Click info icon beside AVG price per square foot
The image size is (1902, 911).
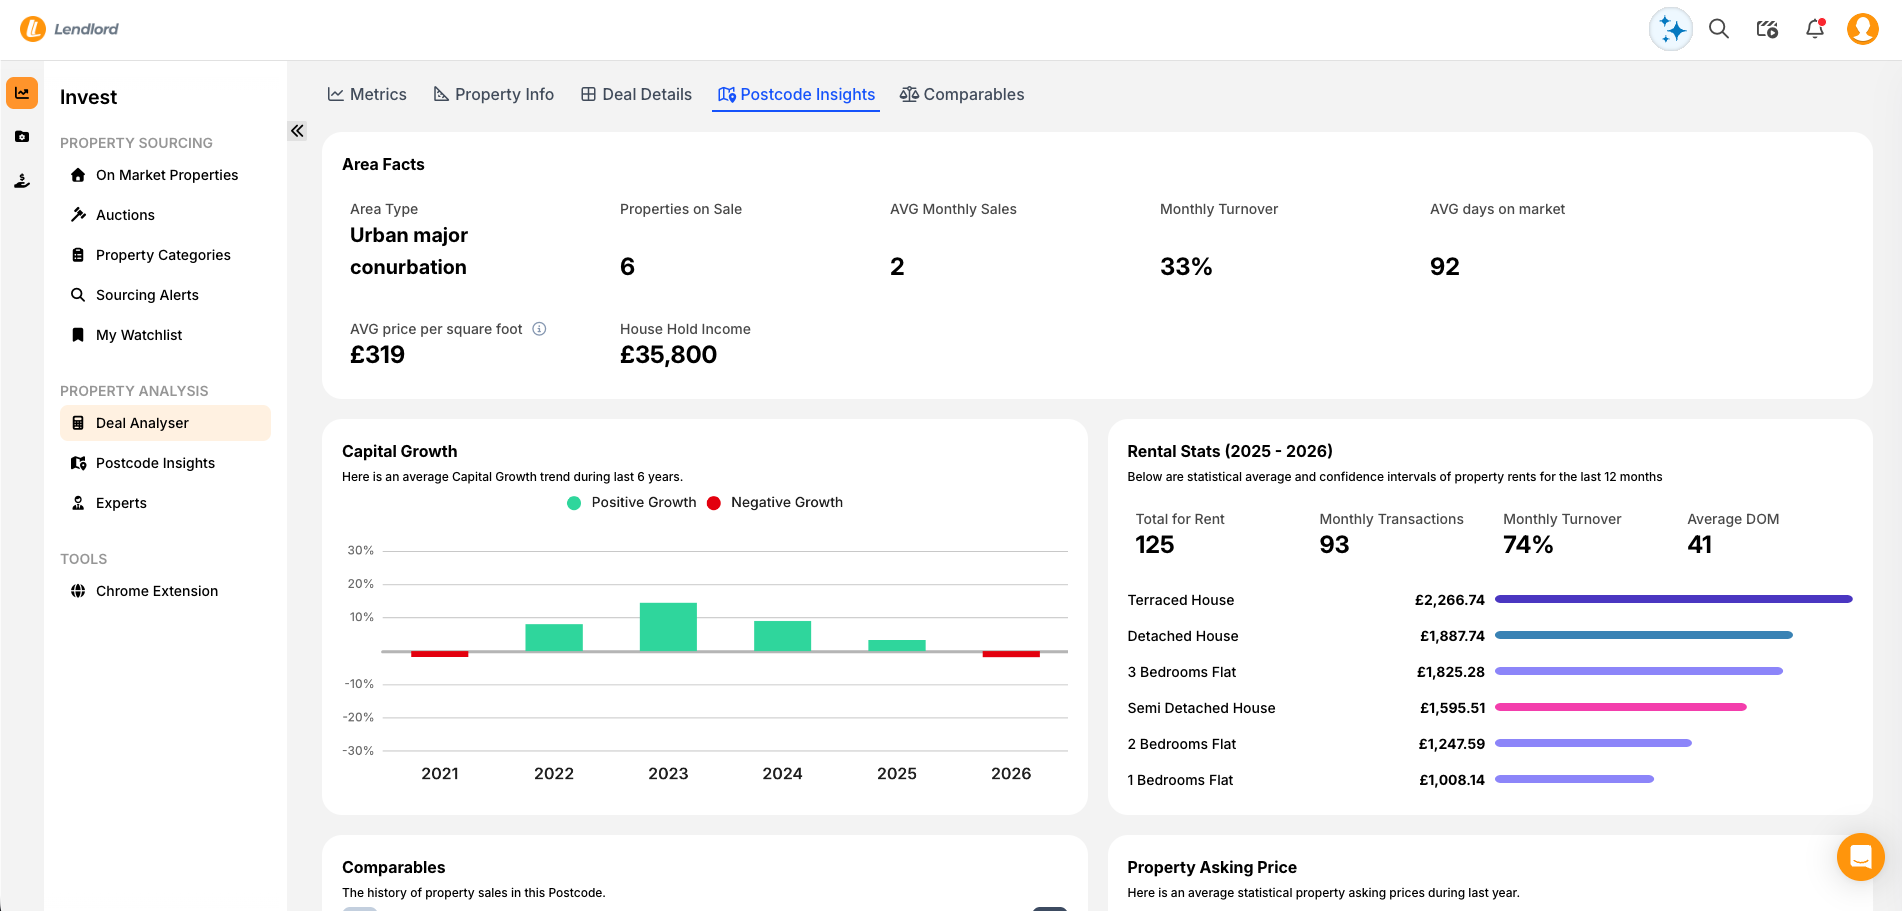[539, 329]
